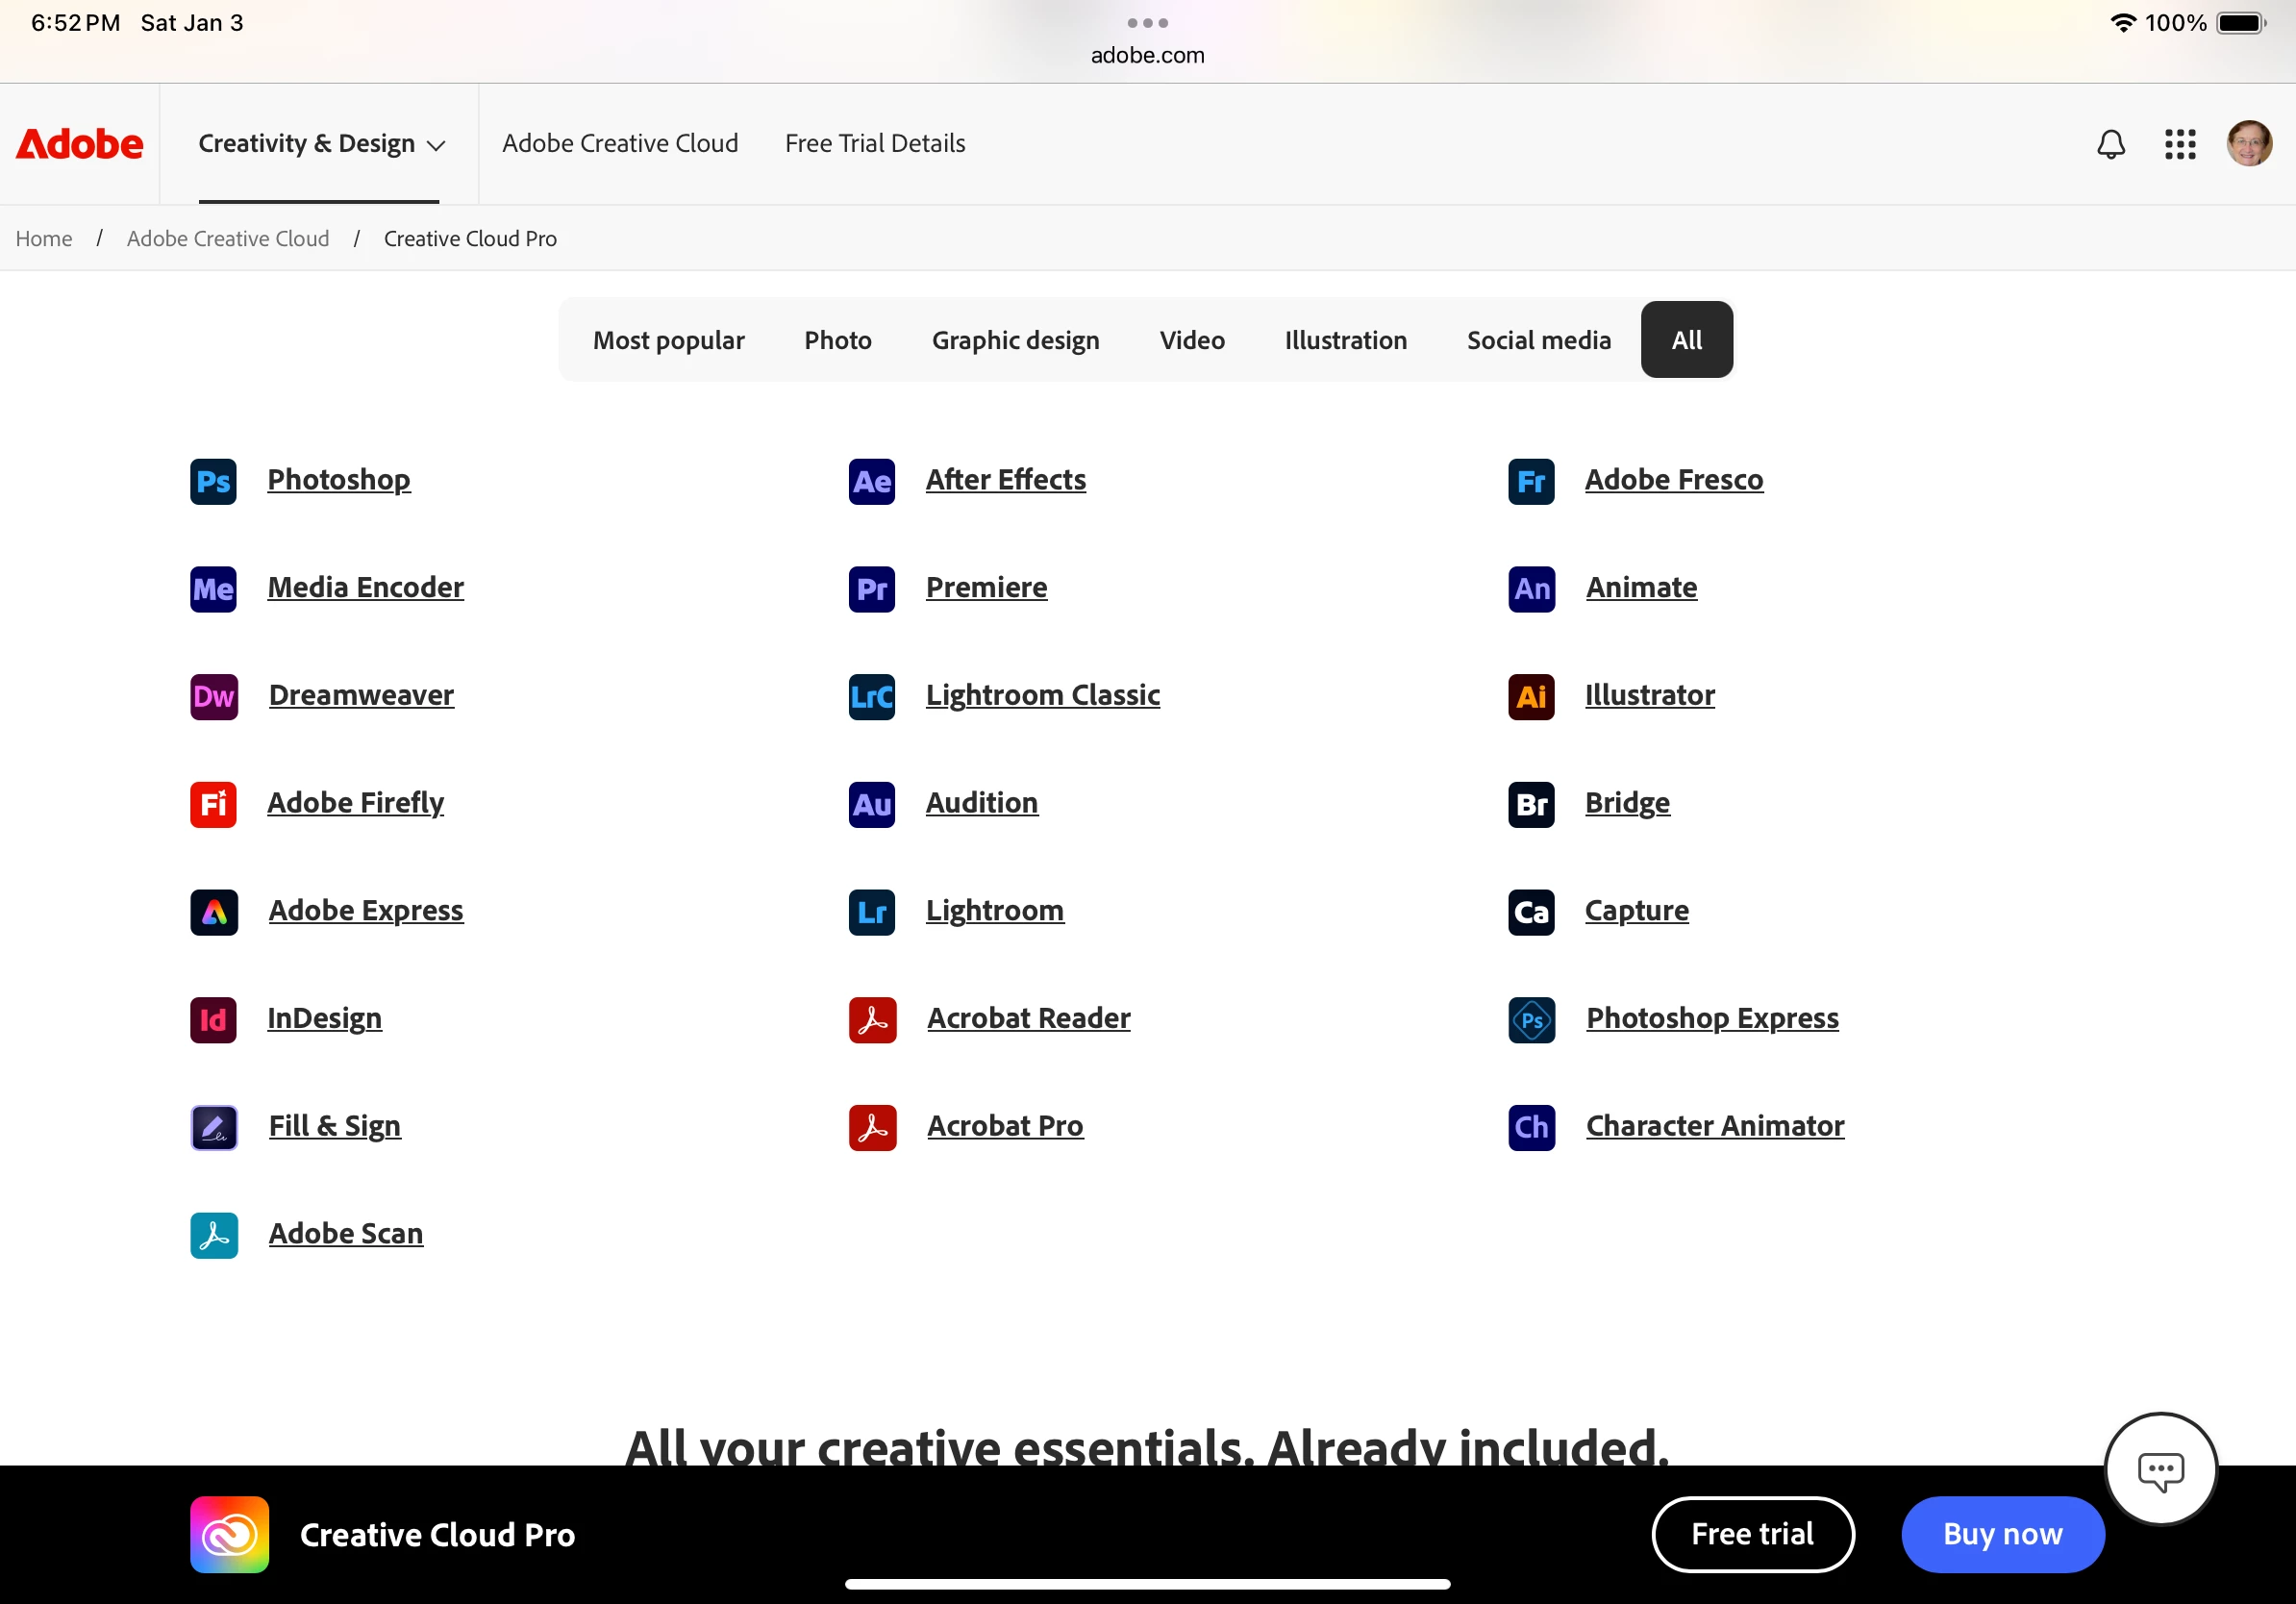Click the Dreamweaver Dw icon
Screen dimensions: 2296x1604
click(x=213, y=697)
